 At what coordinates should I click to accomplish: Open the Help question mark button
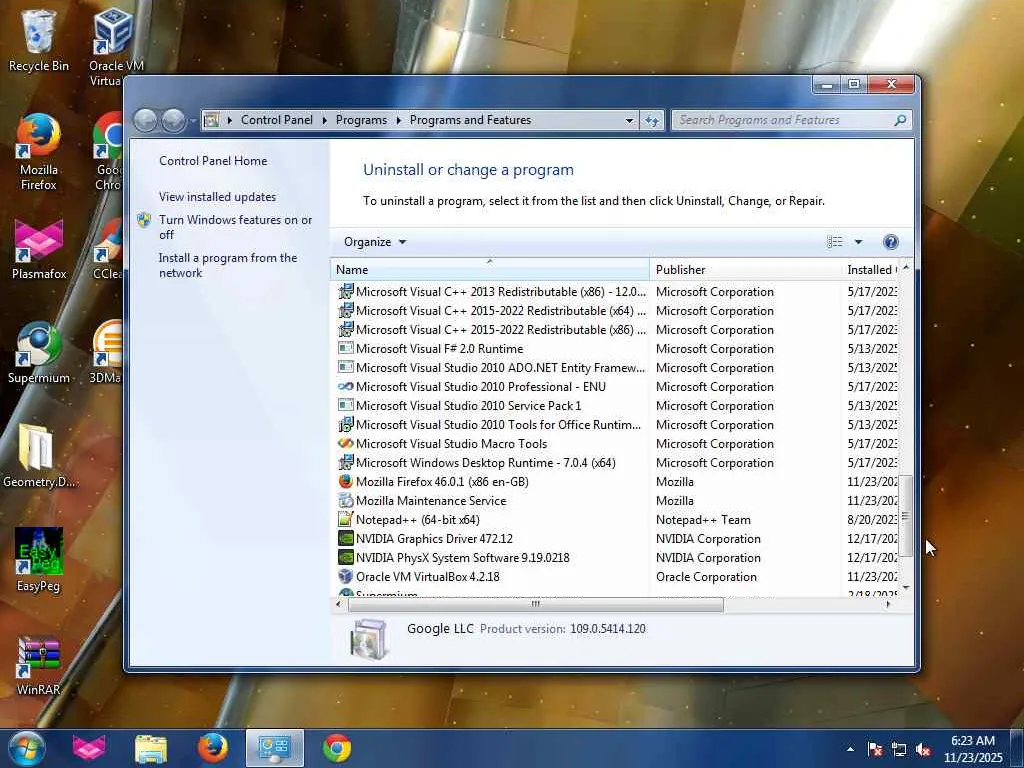click(891, 242)
